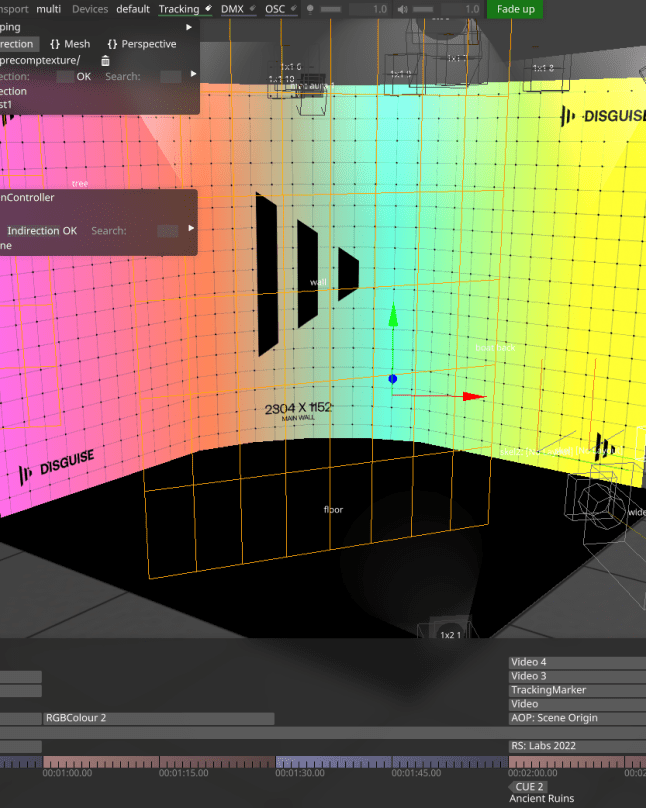Select the RGBColour 2 layer
The image size is (646, 808).
159,718
